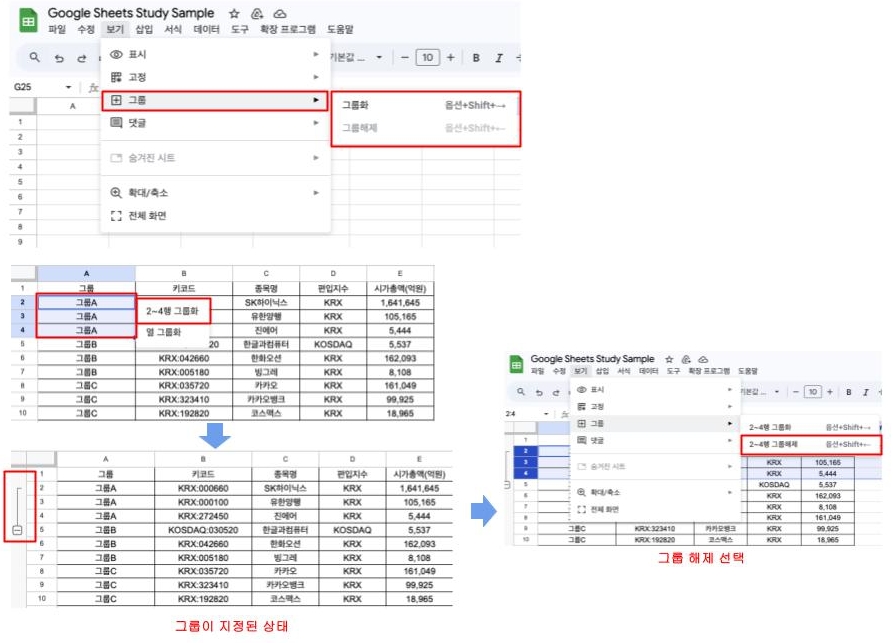The image size is (893, 643).
Task: Choose 2~4행 그룹해제 in the right screenshot submenu
Action: click(x=810, y=444)
